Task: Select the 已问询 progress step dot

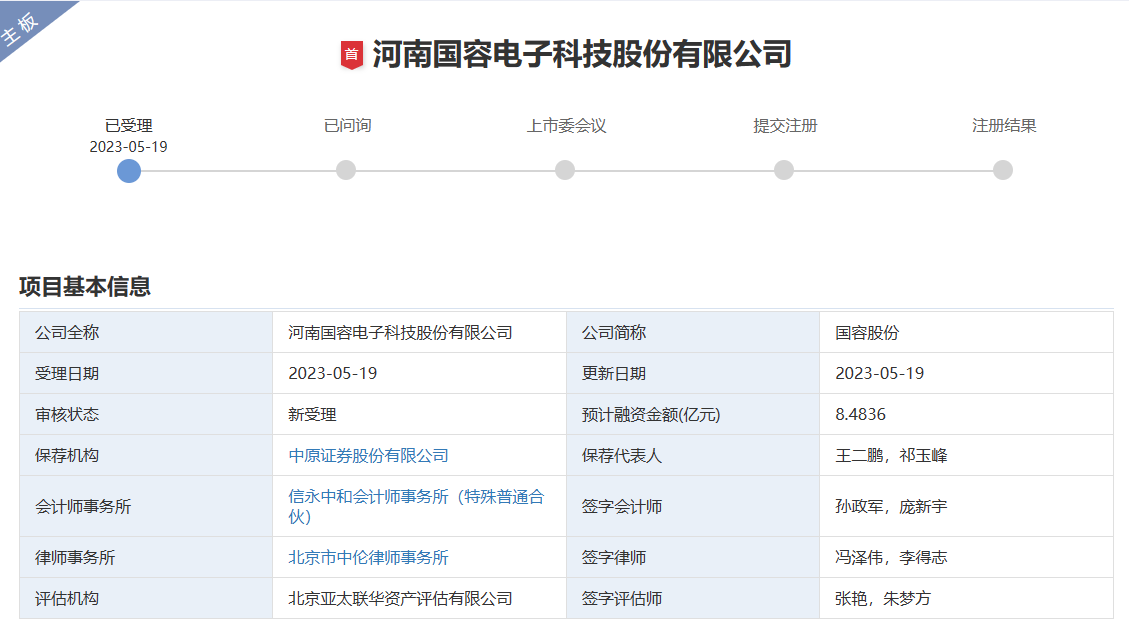Action: coord(346,171)
